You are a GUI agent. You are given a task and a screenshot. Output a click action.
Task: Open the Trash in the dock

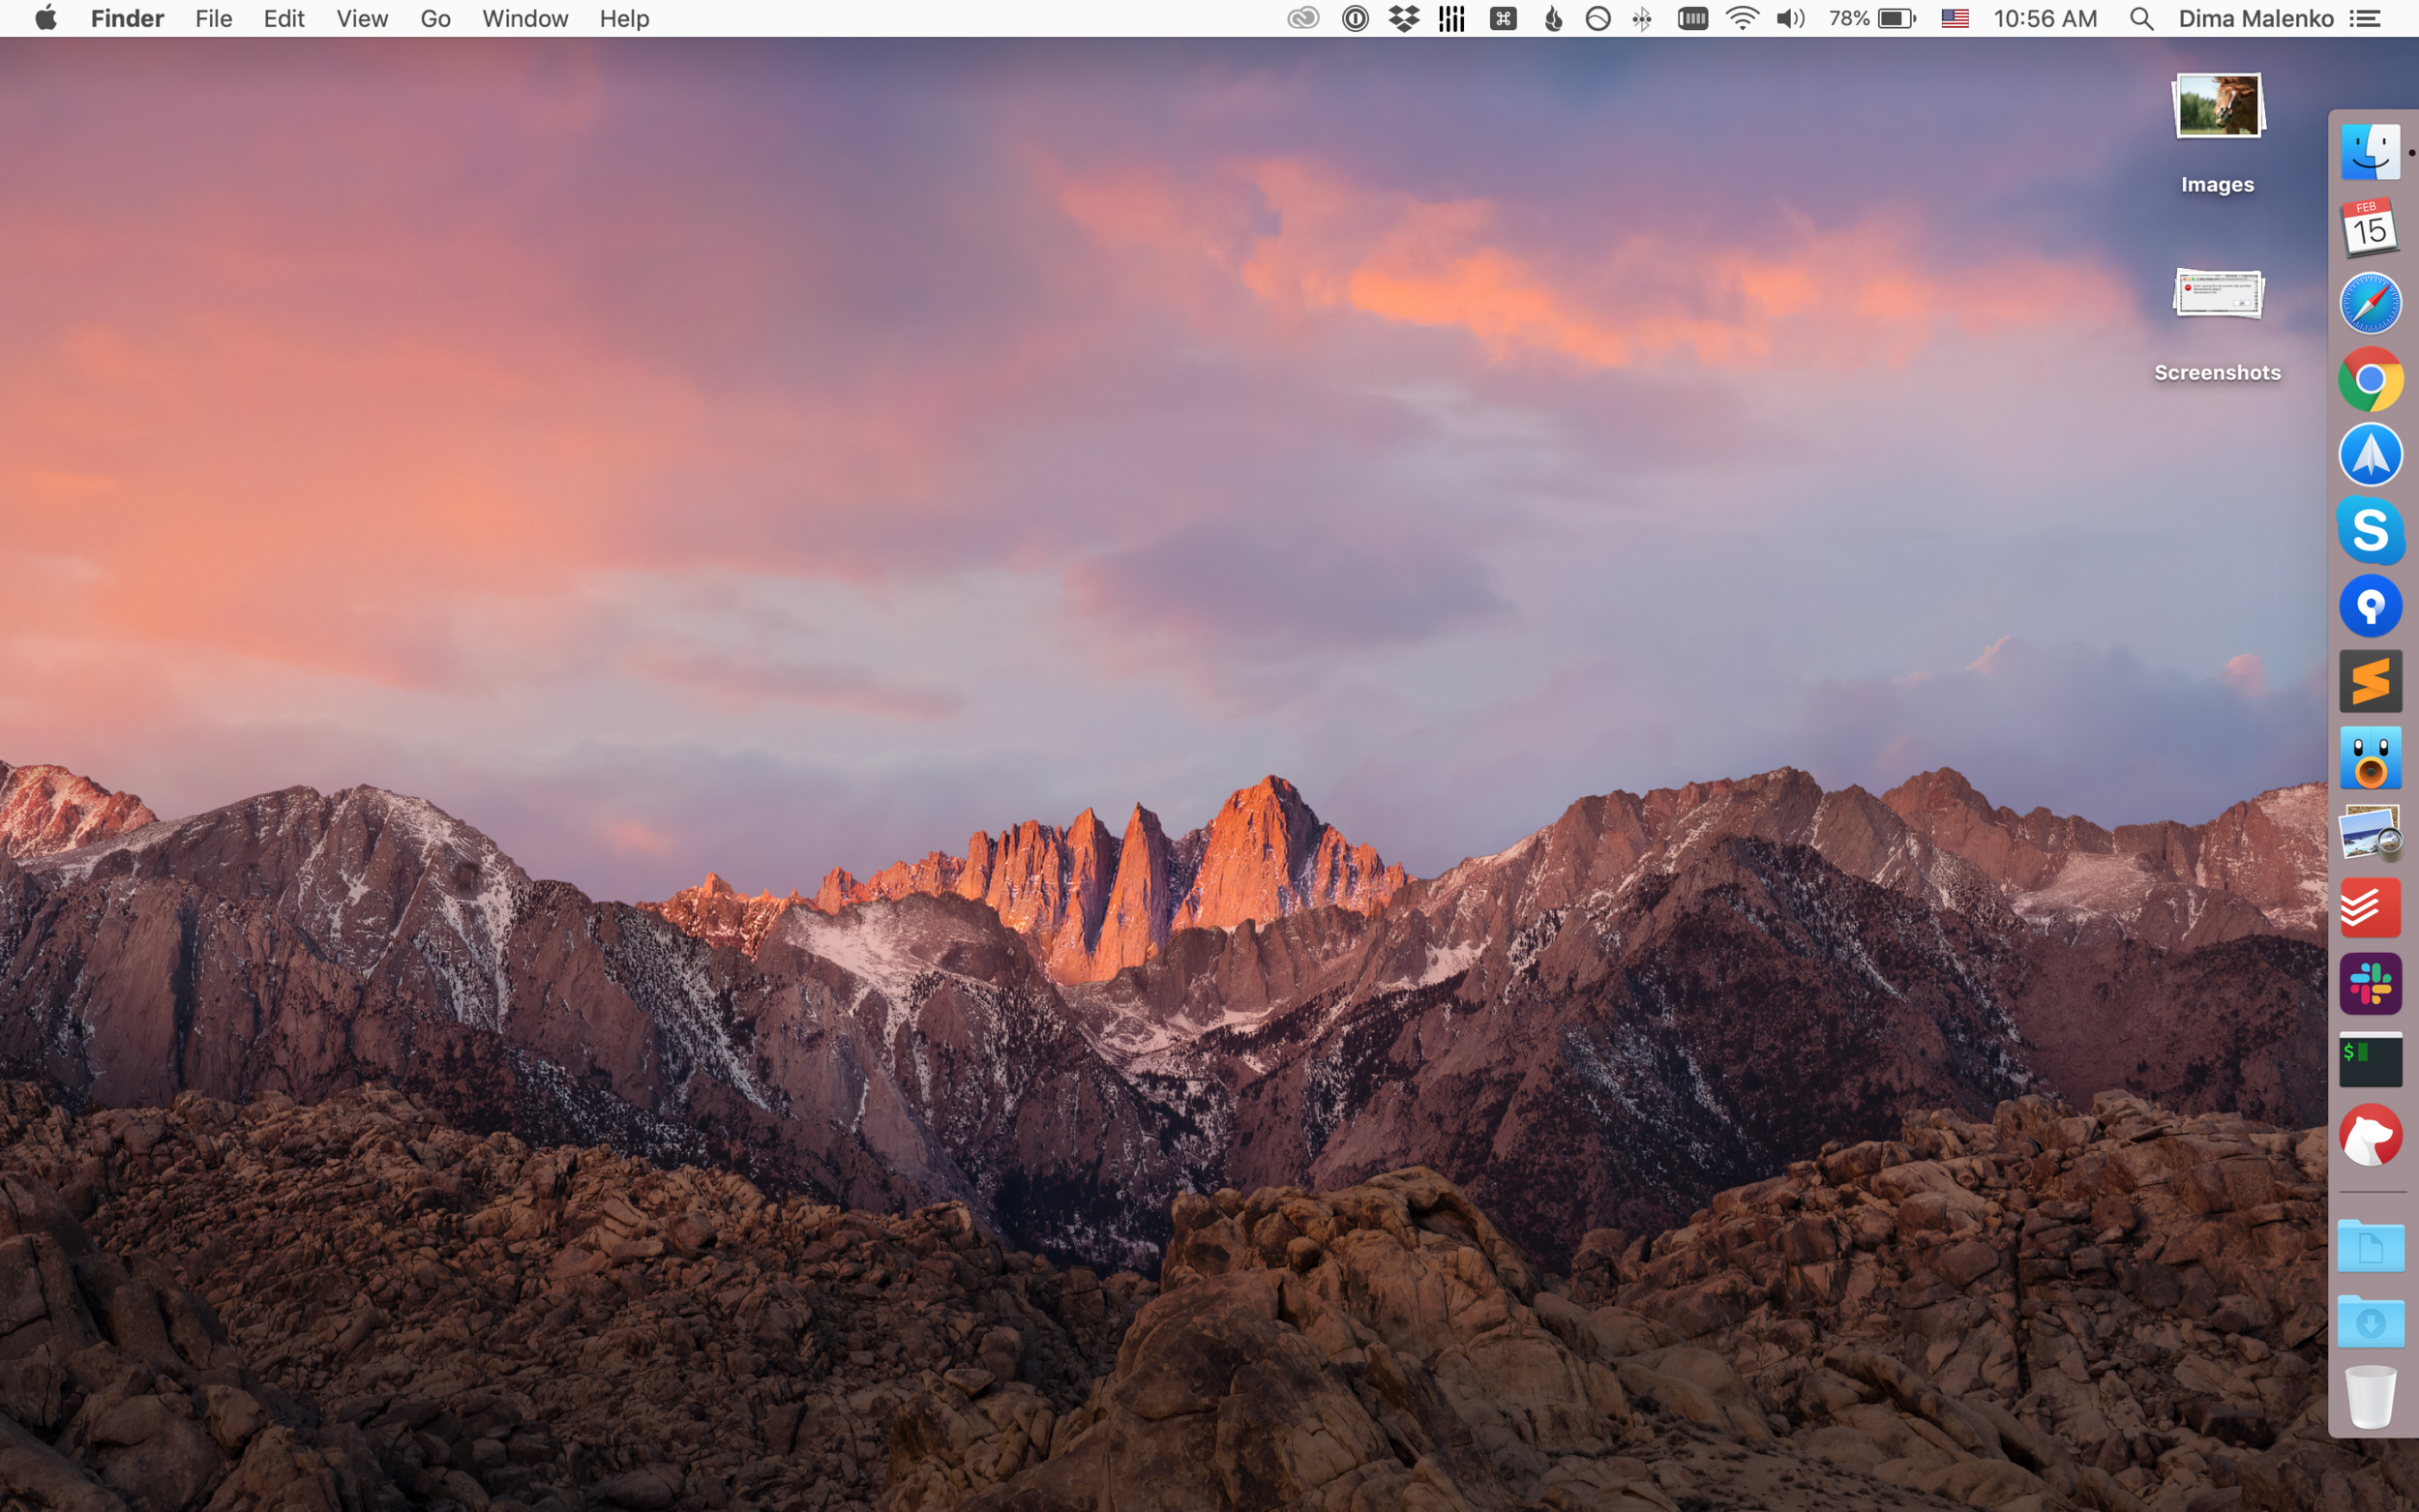(x=2370, y=1397)
